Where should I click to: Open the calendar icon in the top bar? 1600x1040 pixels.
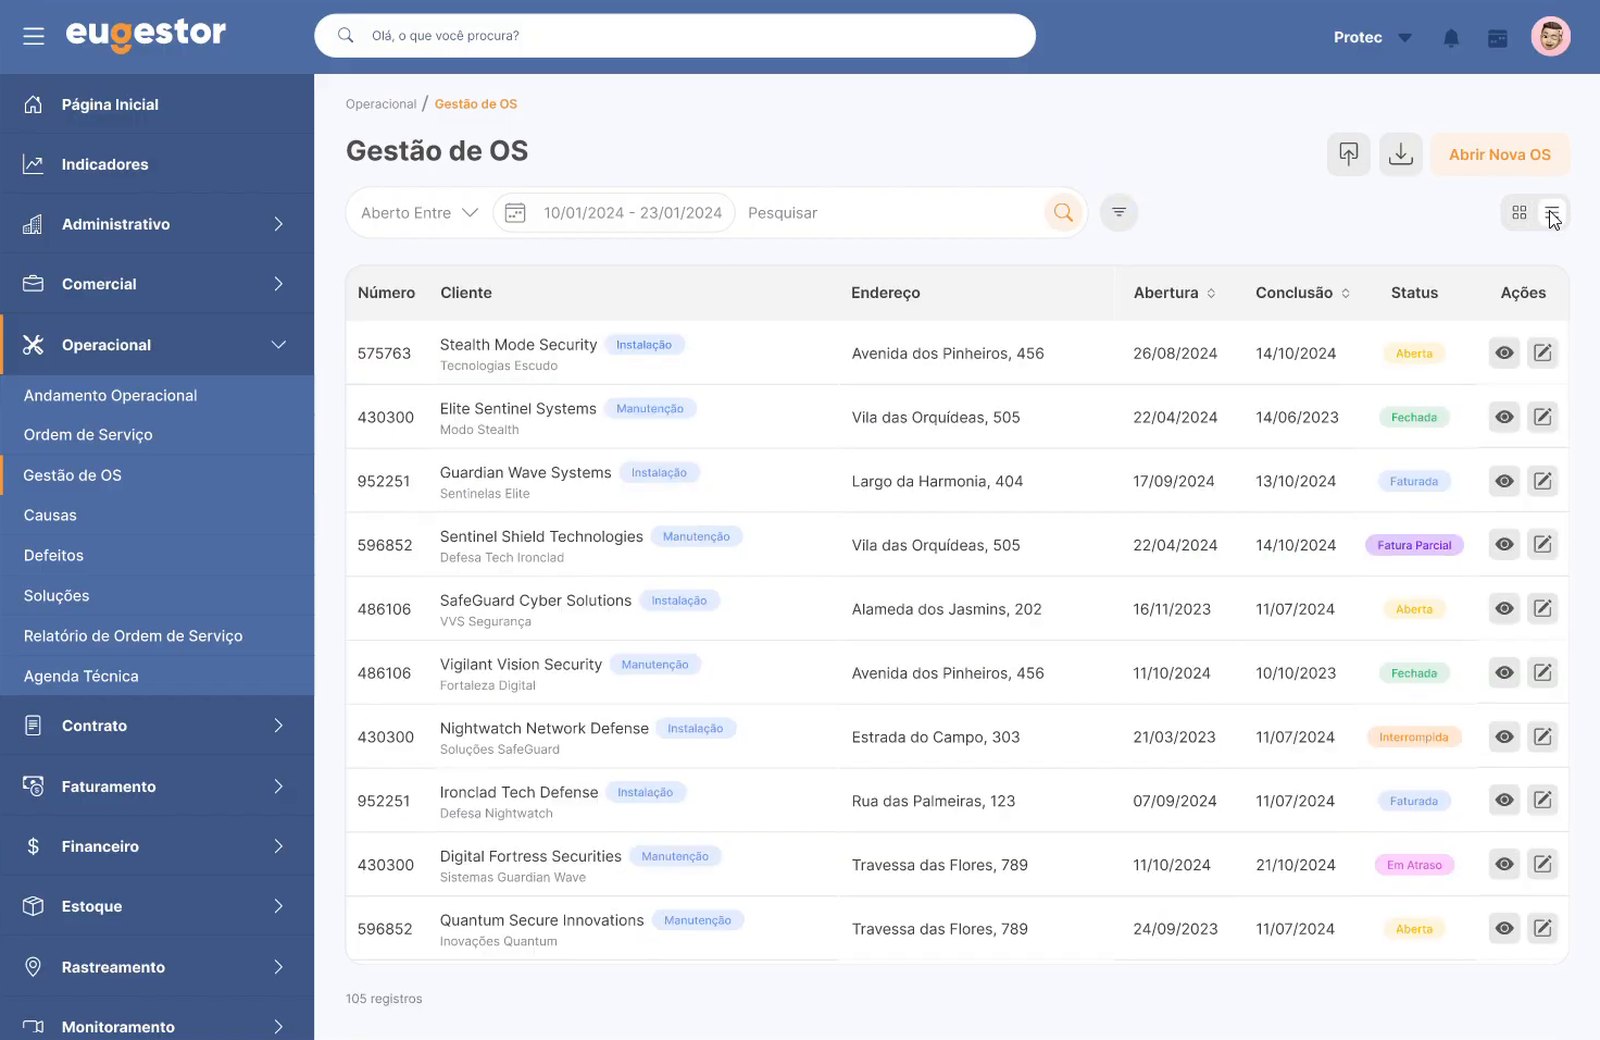tap(1497, 38)
